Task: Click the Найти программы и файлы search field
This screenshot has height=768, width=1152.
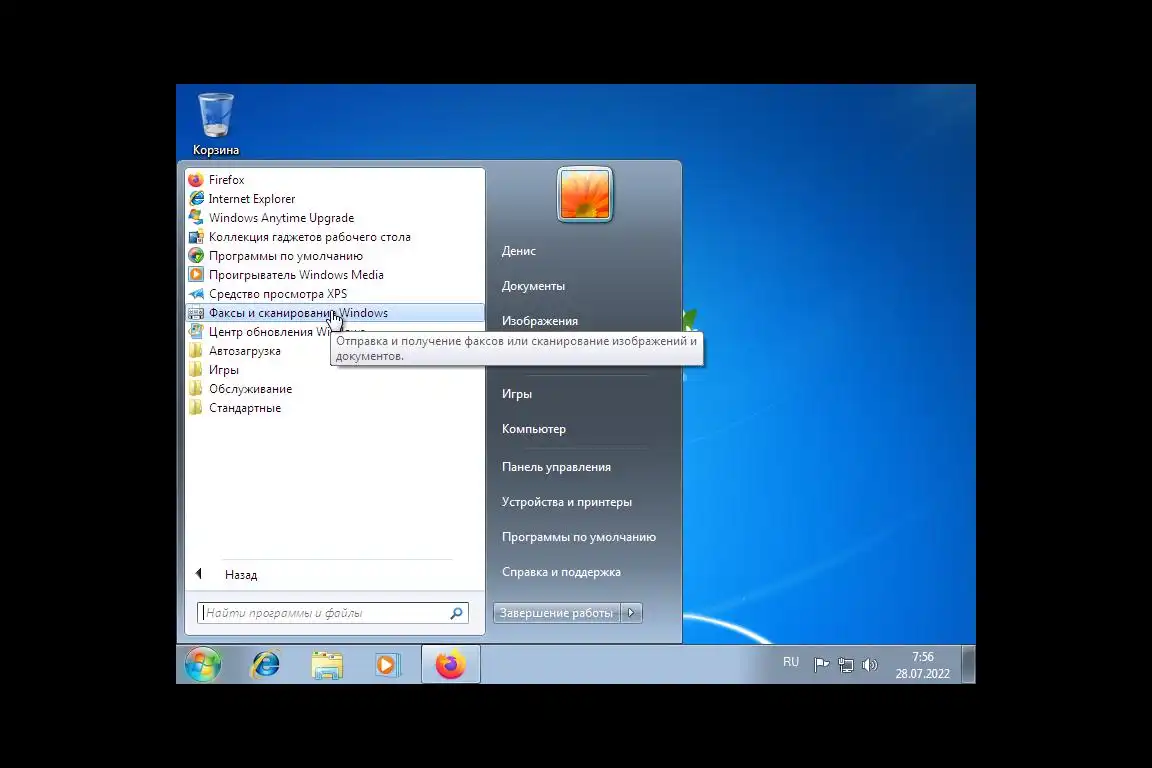Action: (x=333, y=613)
